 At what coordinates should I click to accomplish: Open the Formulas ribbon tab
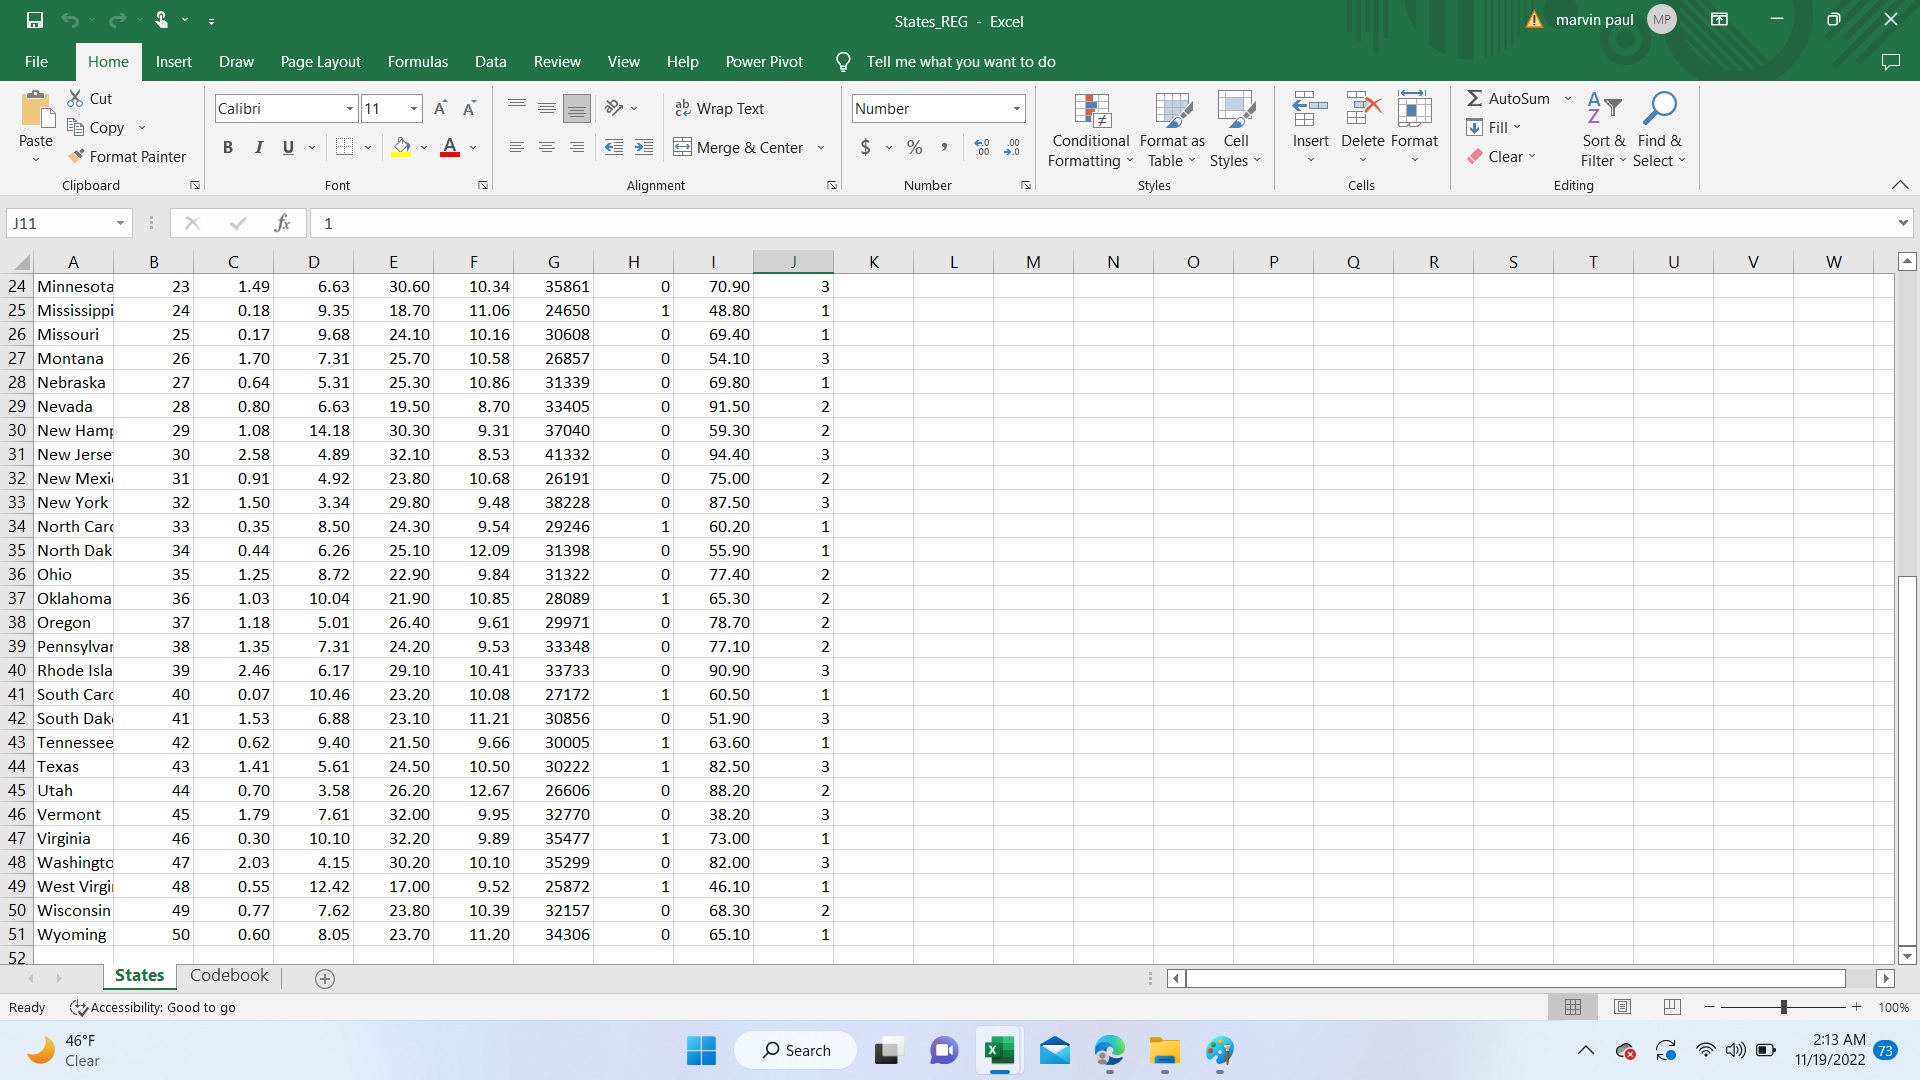[x=417, y=61]
